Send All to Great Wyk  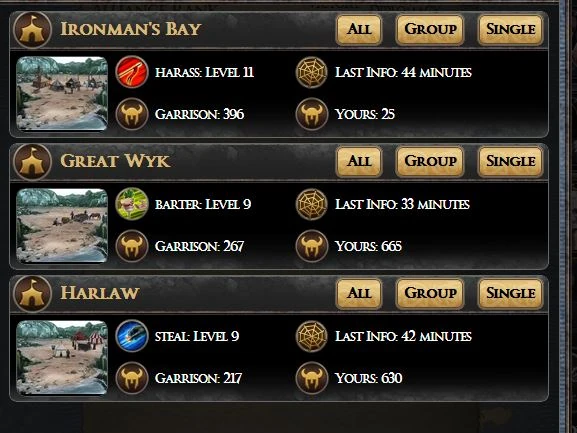(359, 162)
